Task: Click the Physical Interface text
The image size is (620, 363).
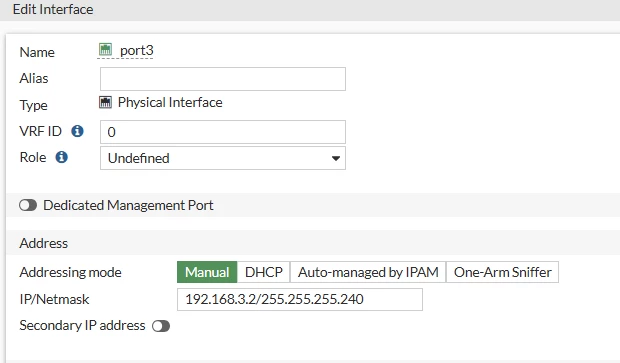Action: [170, 102]
